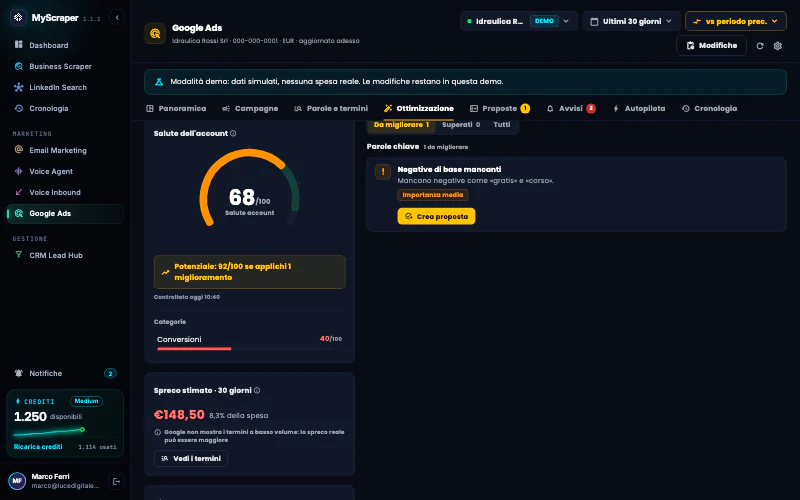Click the 68/100 health gauge
This screenshot has height=500, width=800.
point(249,188)
